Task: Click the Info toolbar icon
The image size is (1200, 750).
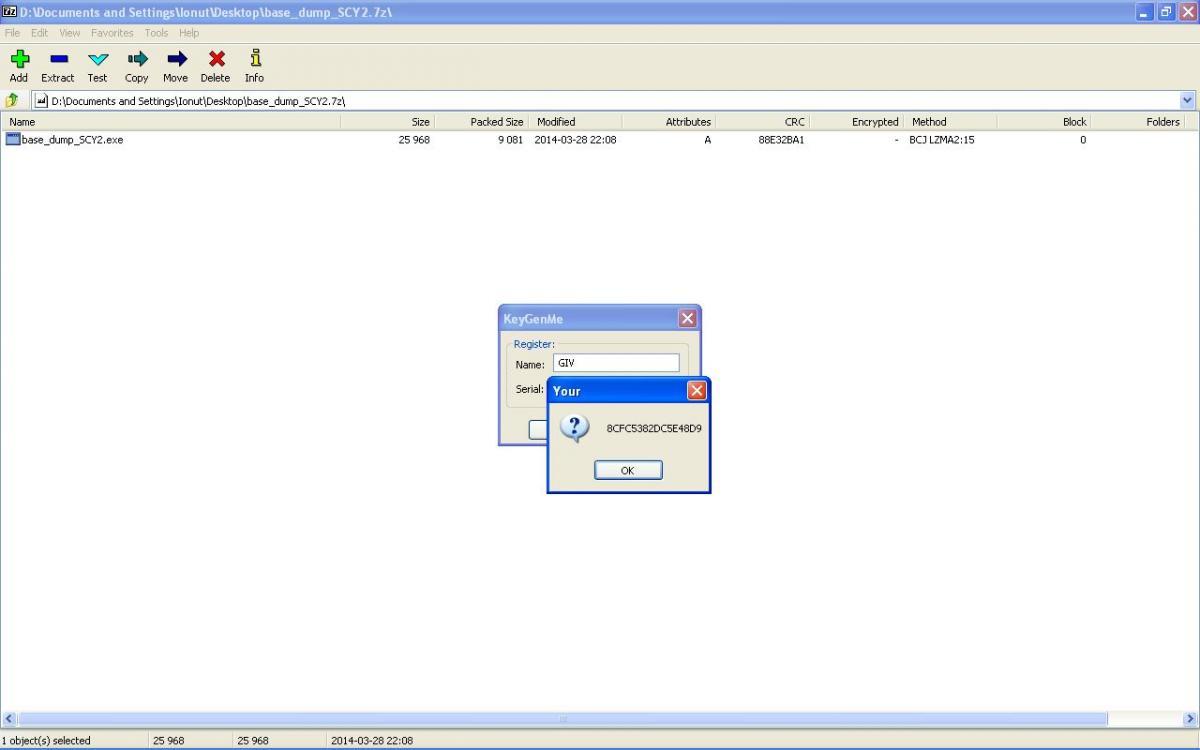Action: [255, 58]
